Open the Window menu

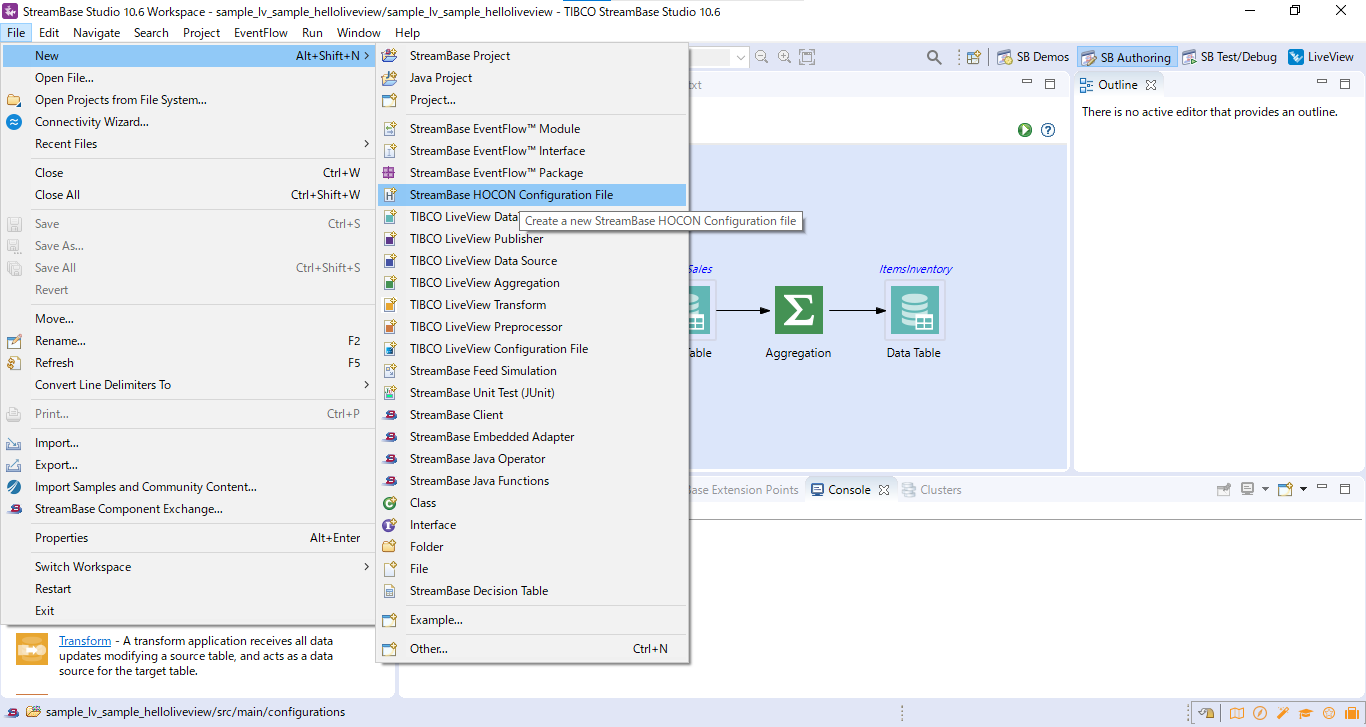pos(358,32)
